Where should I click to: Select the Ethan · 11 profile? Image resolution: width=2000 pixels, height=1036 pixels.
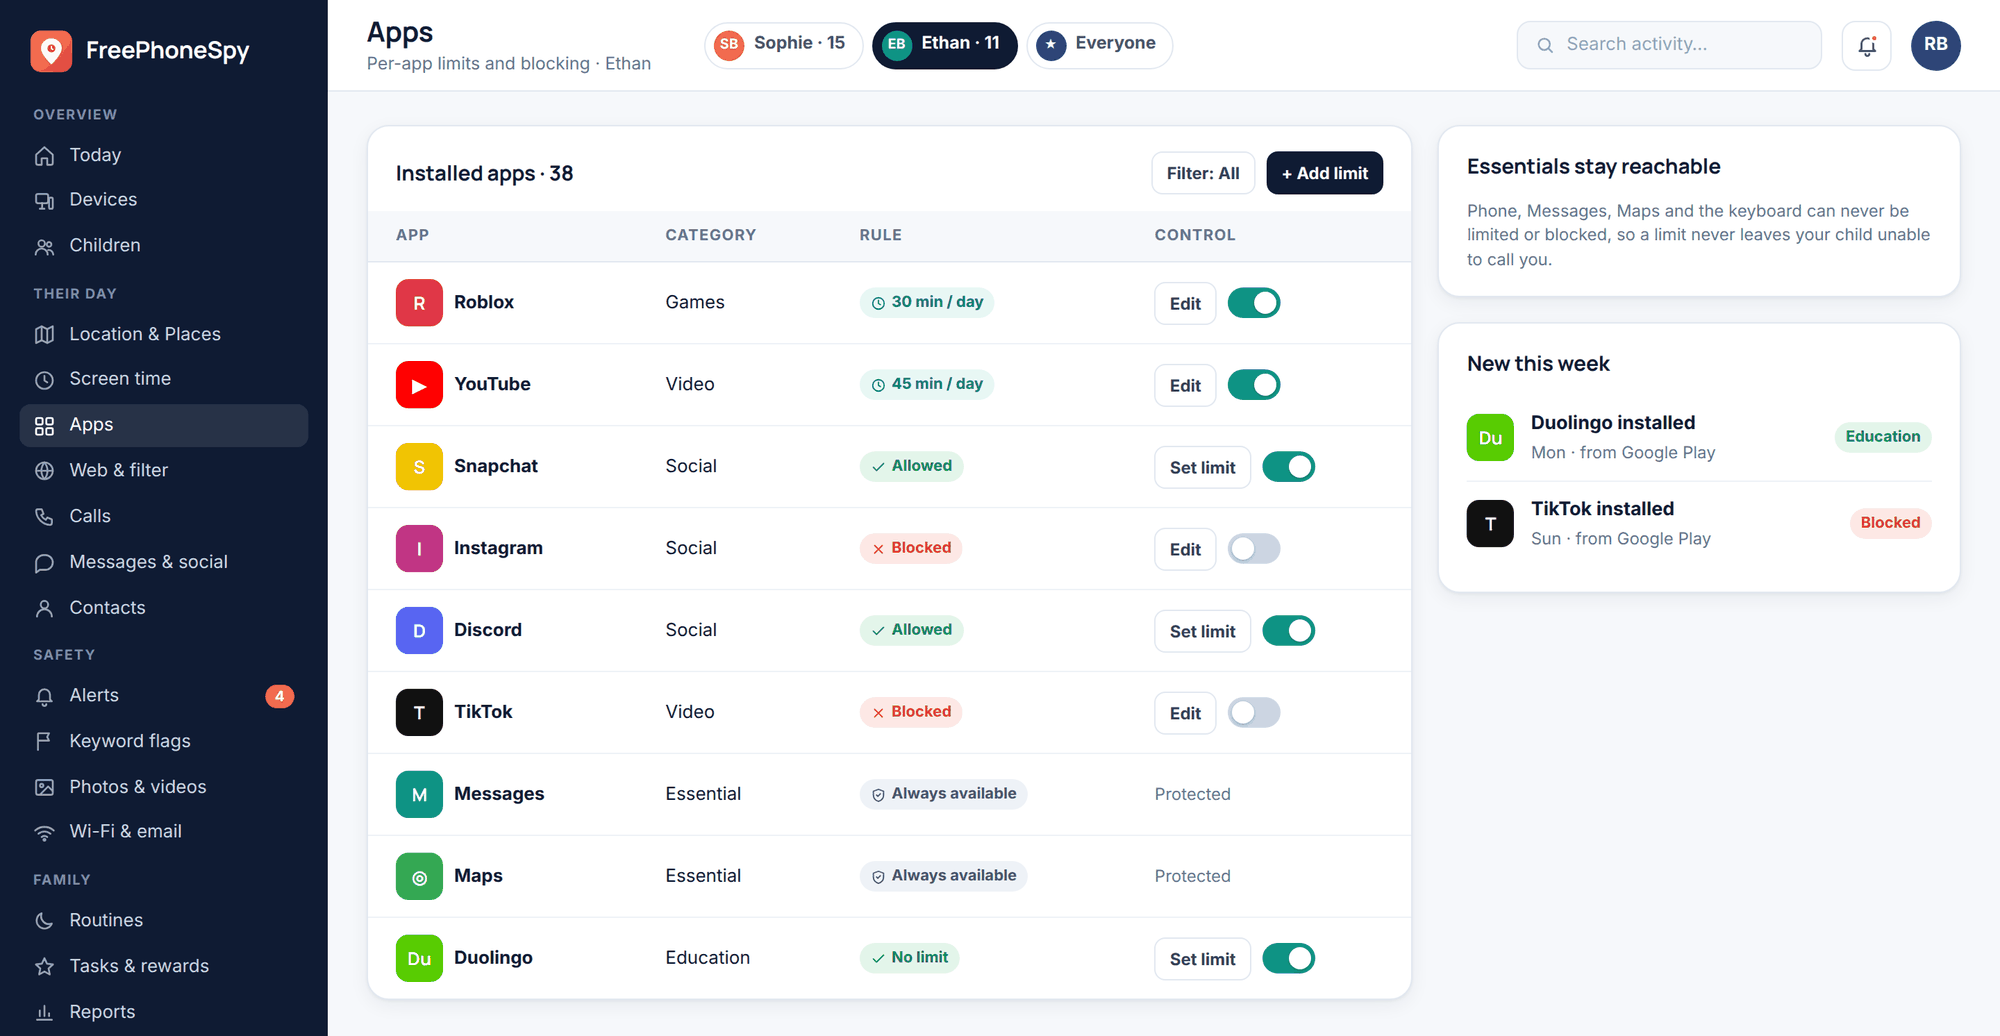click(945, 45)
